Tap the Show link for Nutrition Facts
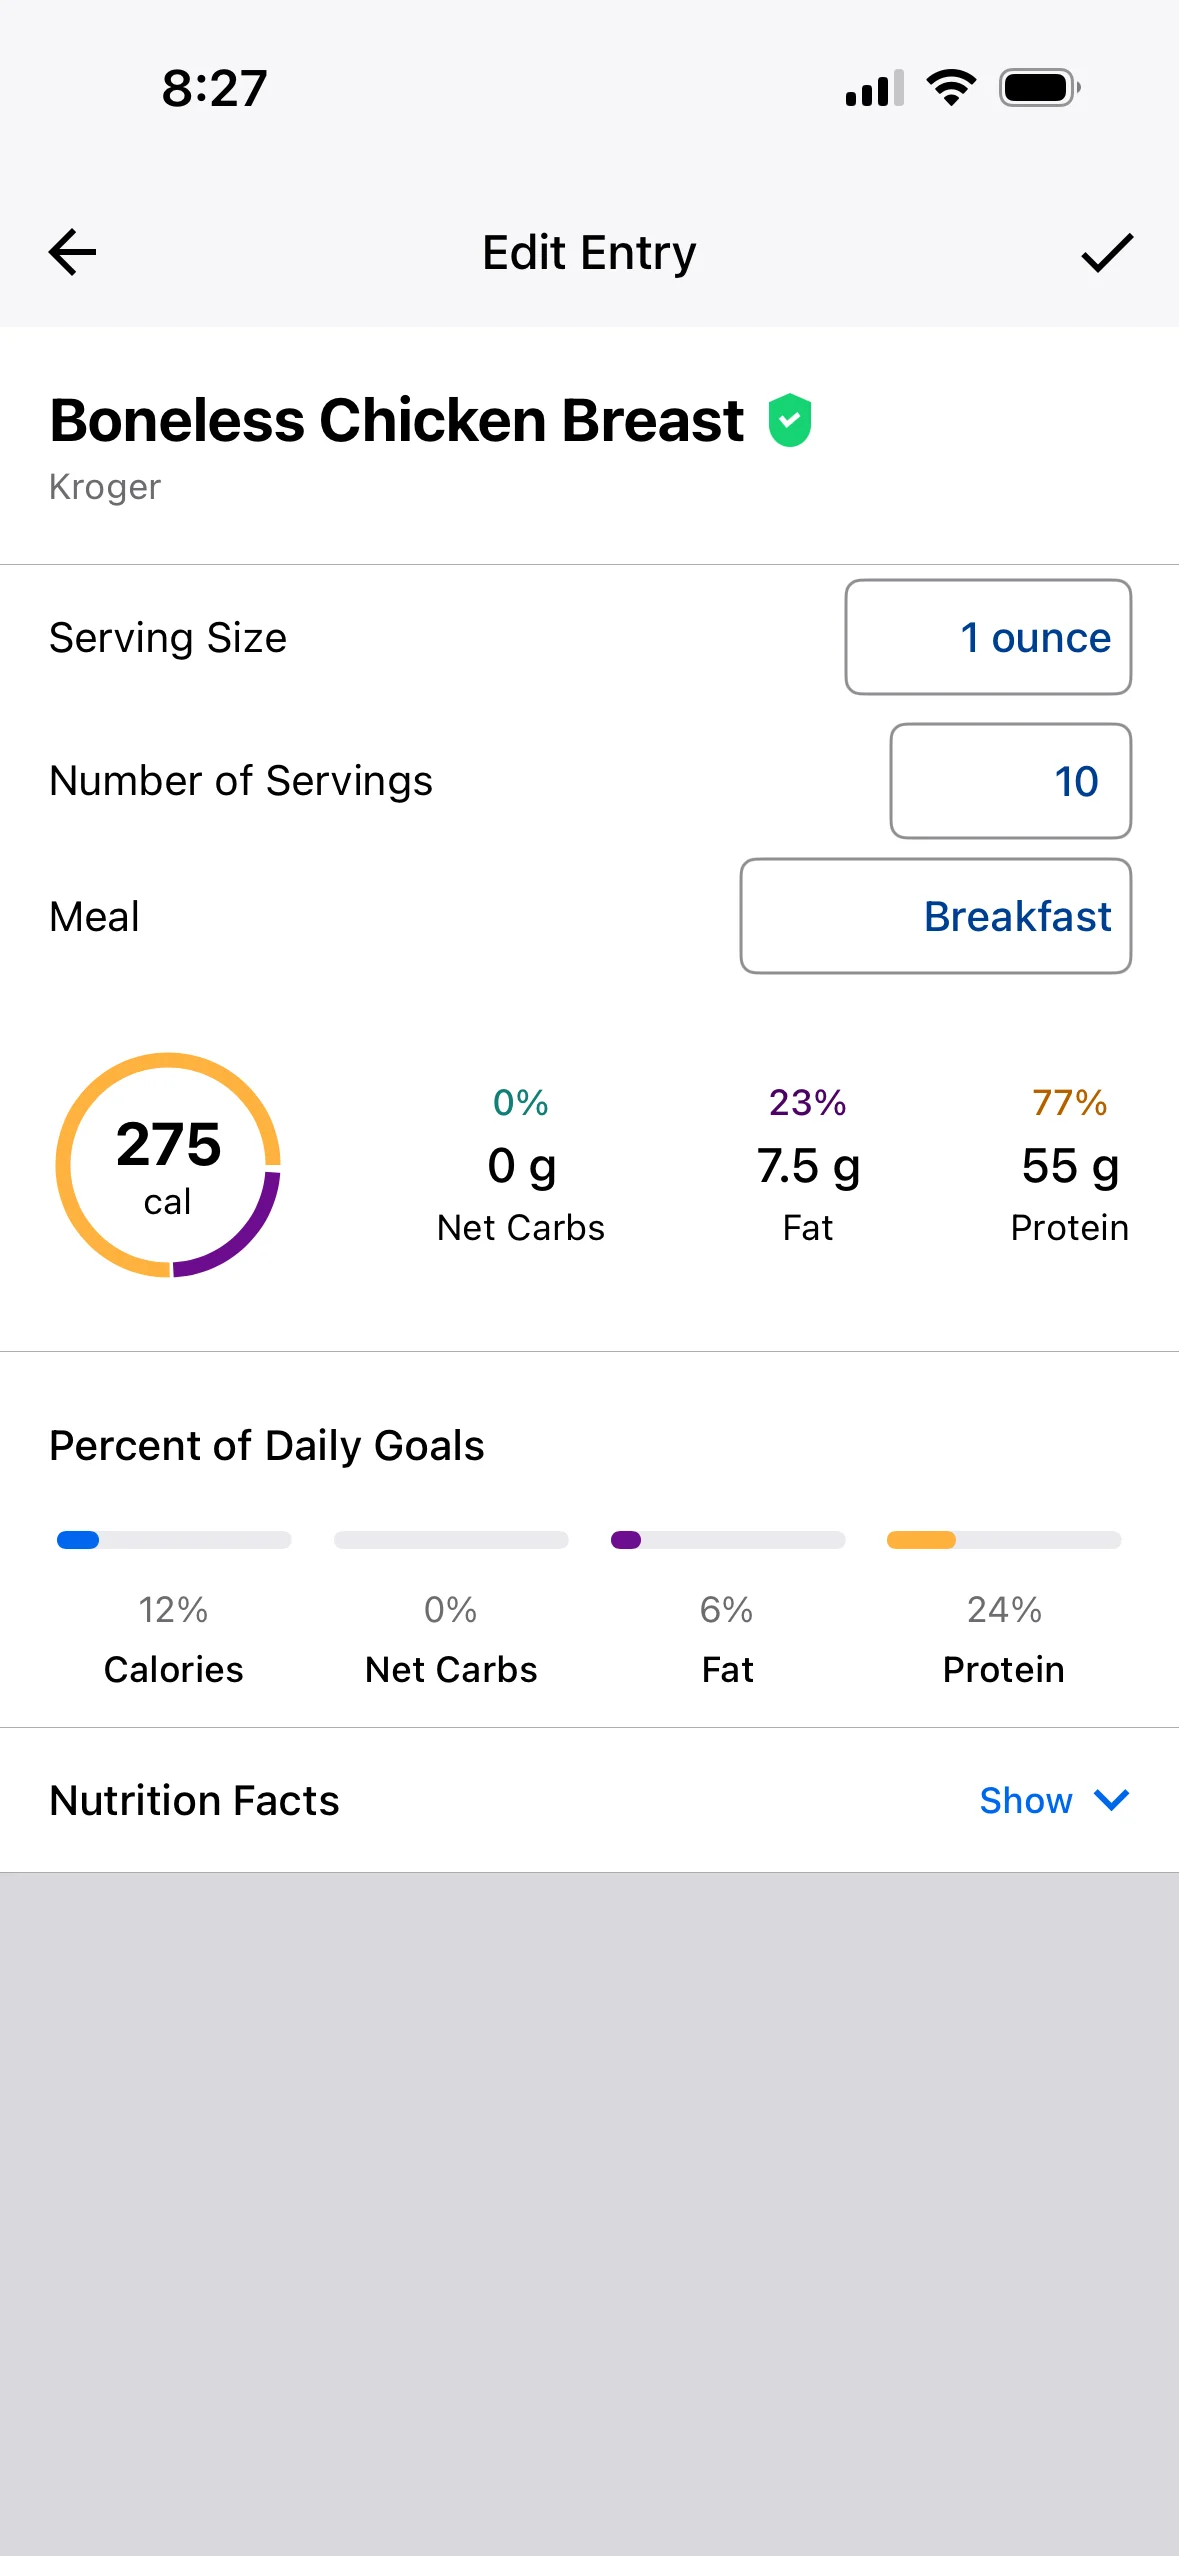 point(1026,1800)
